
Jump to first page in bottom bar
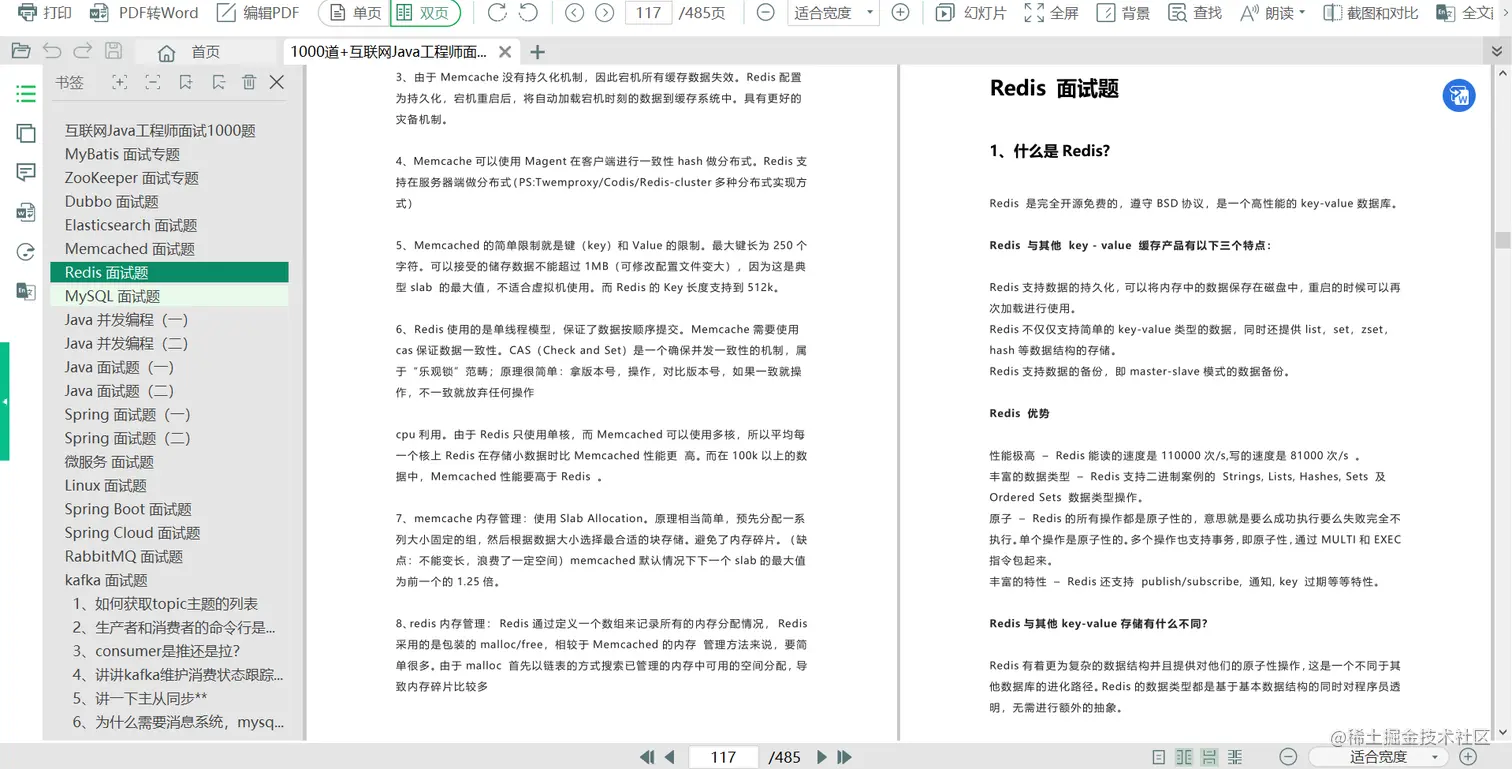click(647, 757)
